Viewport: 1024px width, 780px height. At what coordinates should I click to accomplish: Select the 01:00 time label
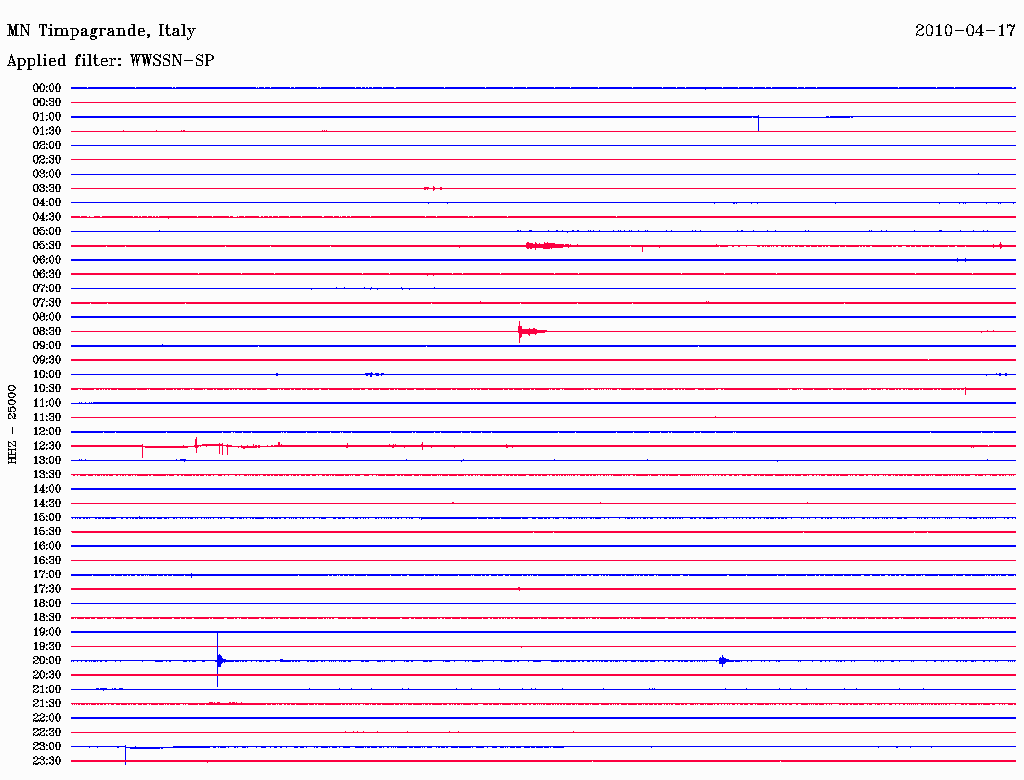pos(47,116)
